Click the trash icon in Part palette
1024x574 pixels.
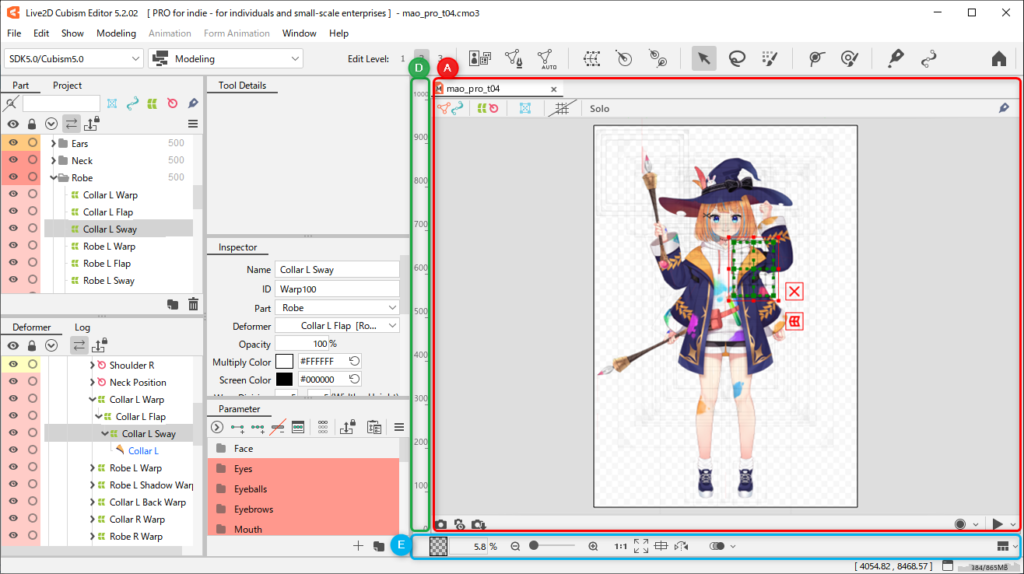point(193,304)
